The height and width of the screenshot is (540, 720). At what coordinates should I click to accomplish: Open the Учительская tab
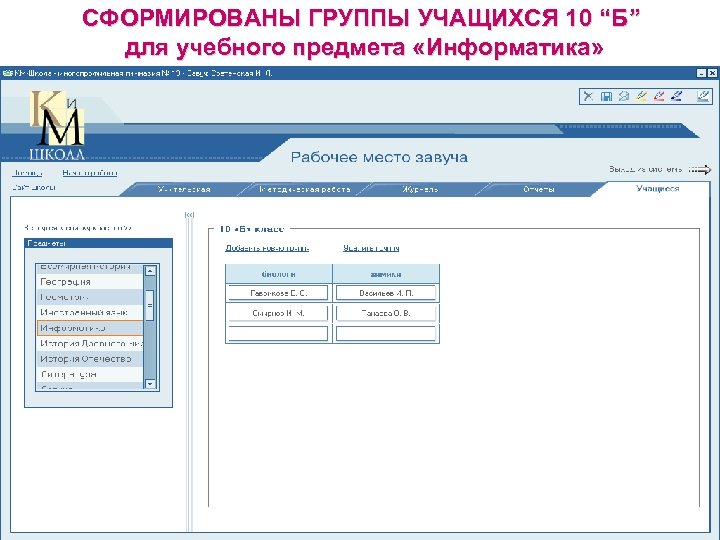pyautogui.click(x=184, y=189)
